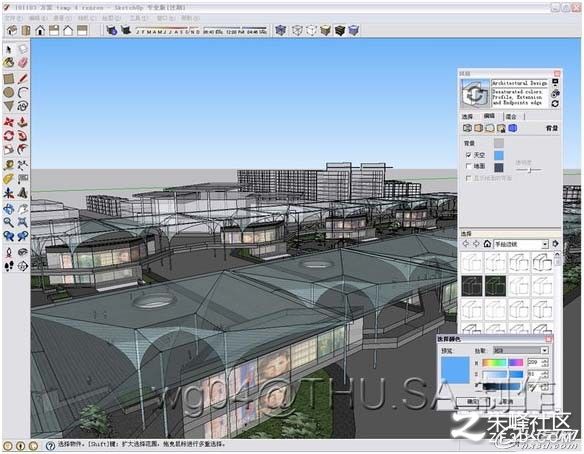Select the Paint Bucket tool
584x454 pixels.
pyautogui.click(x=9, y=63)
